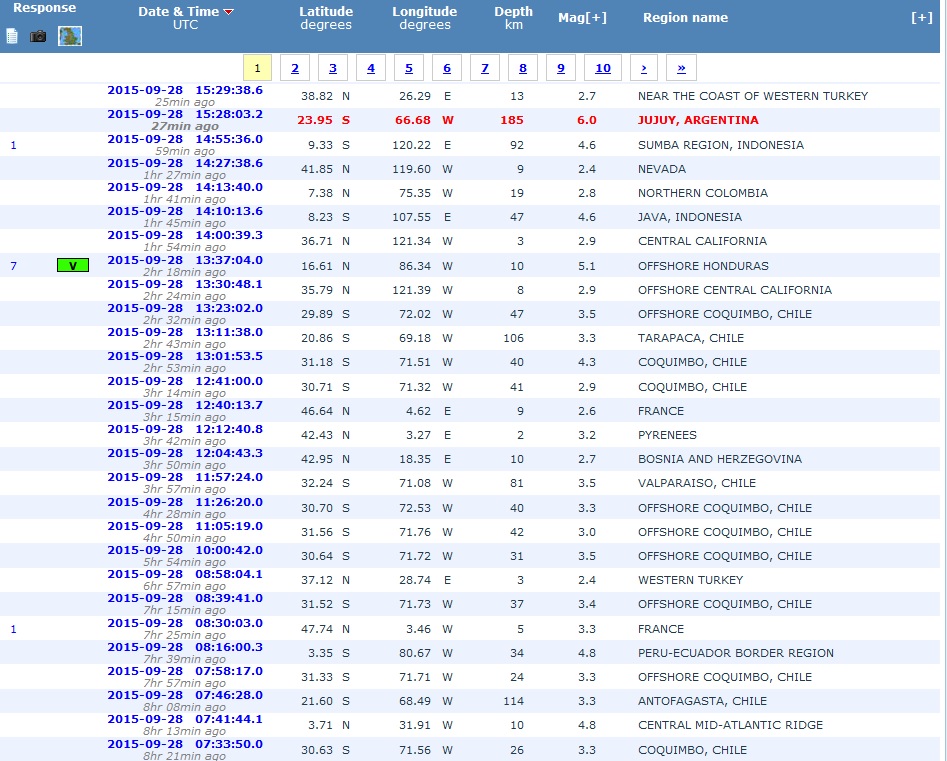Sort by Date & Time red arrow

228,12
